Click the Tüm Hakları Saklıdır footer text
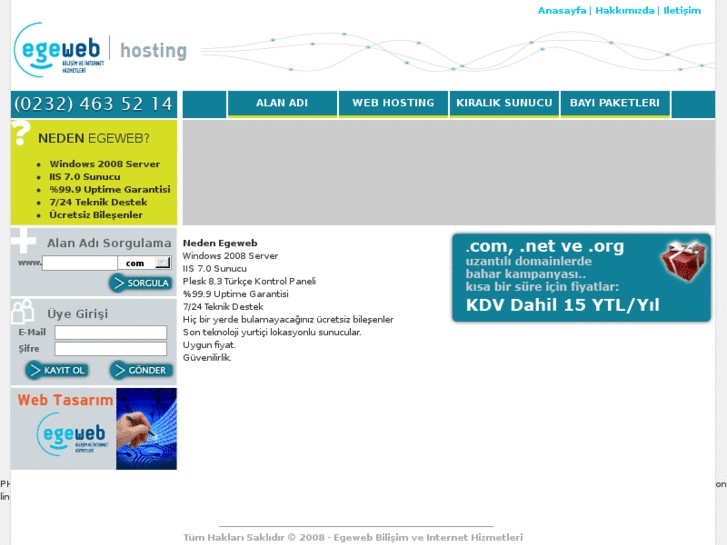 click(x=353, y=537)
